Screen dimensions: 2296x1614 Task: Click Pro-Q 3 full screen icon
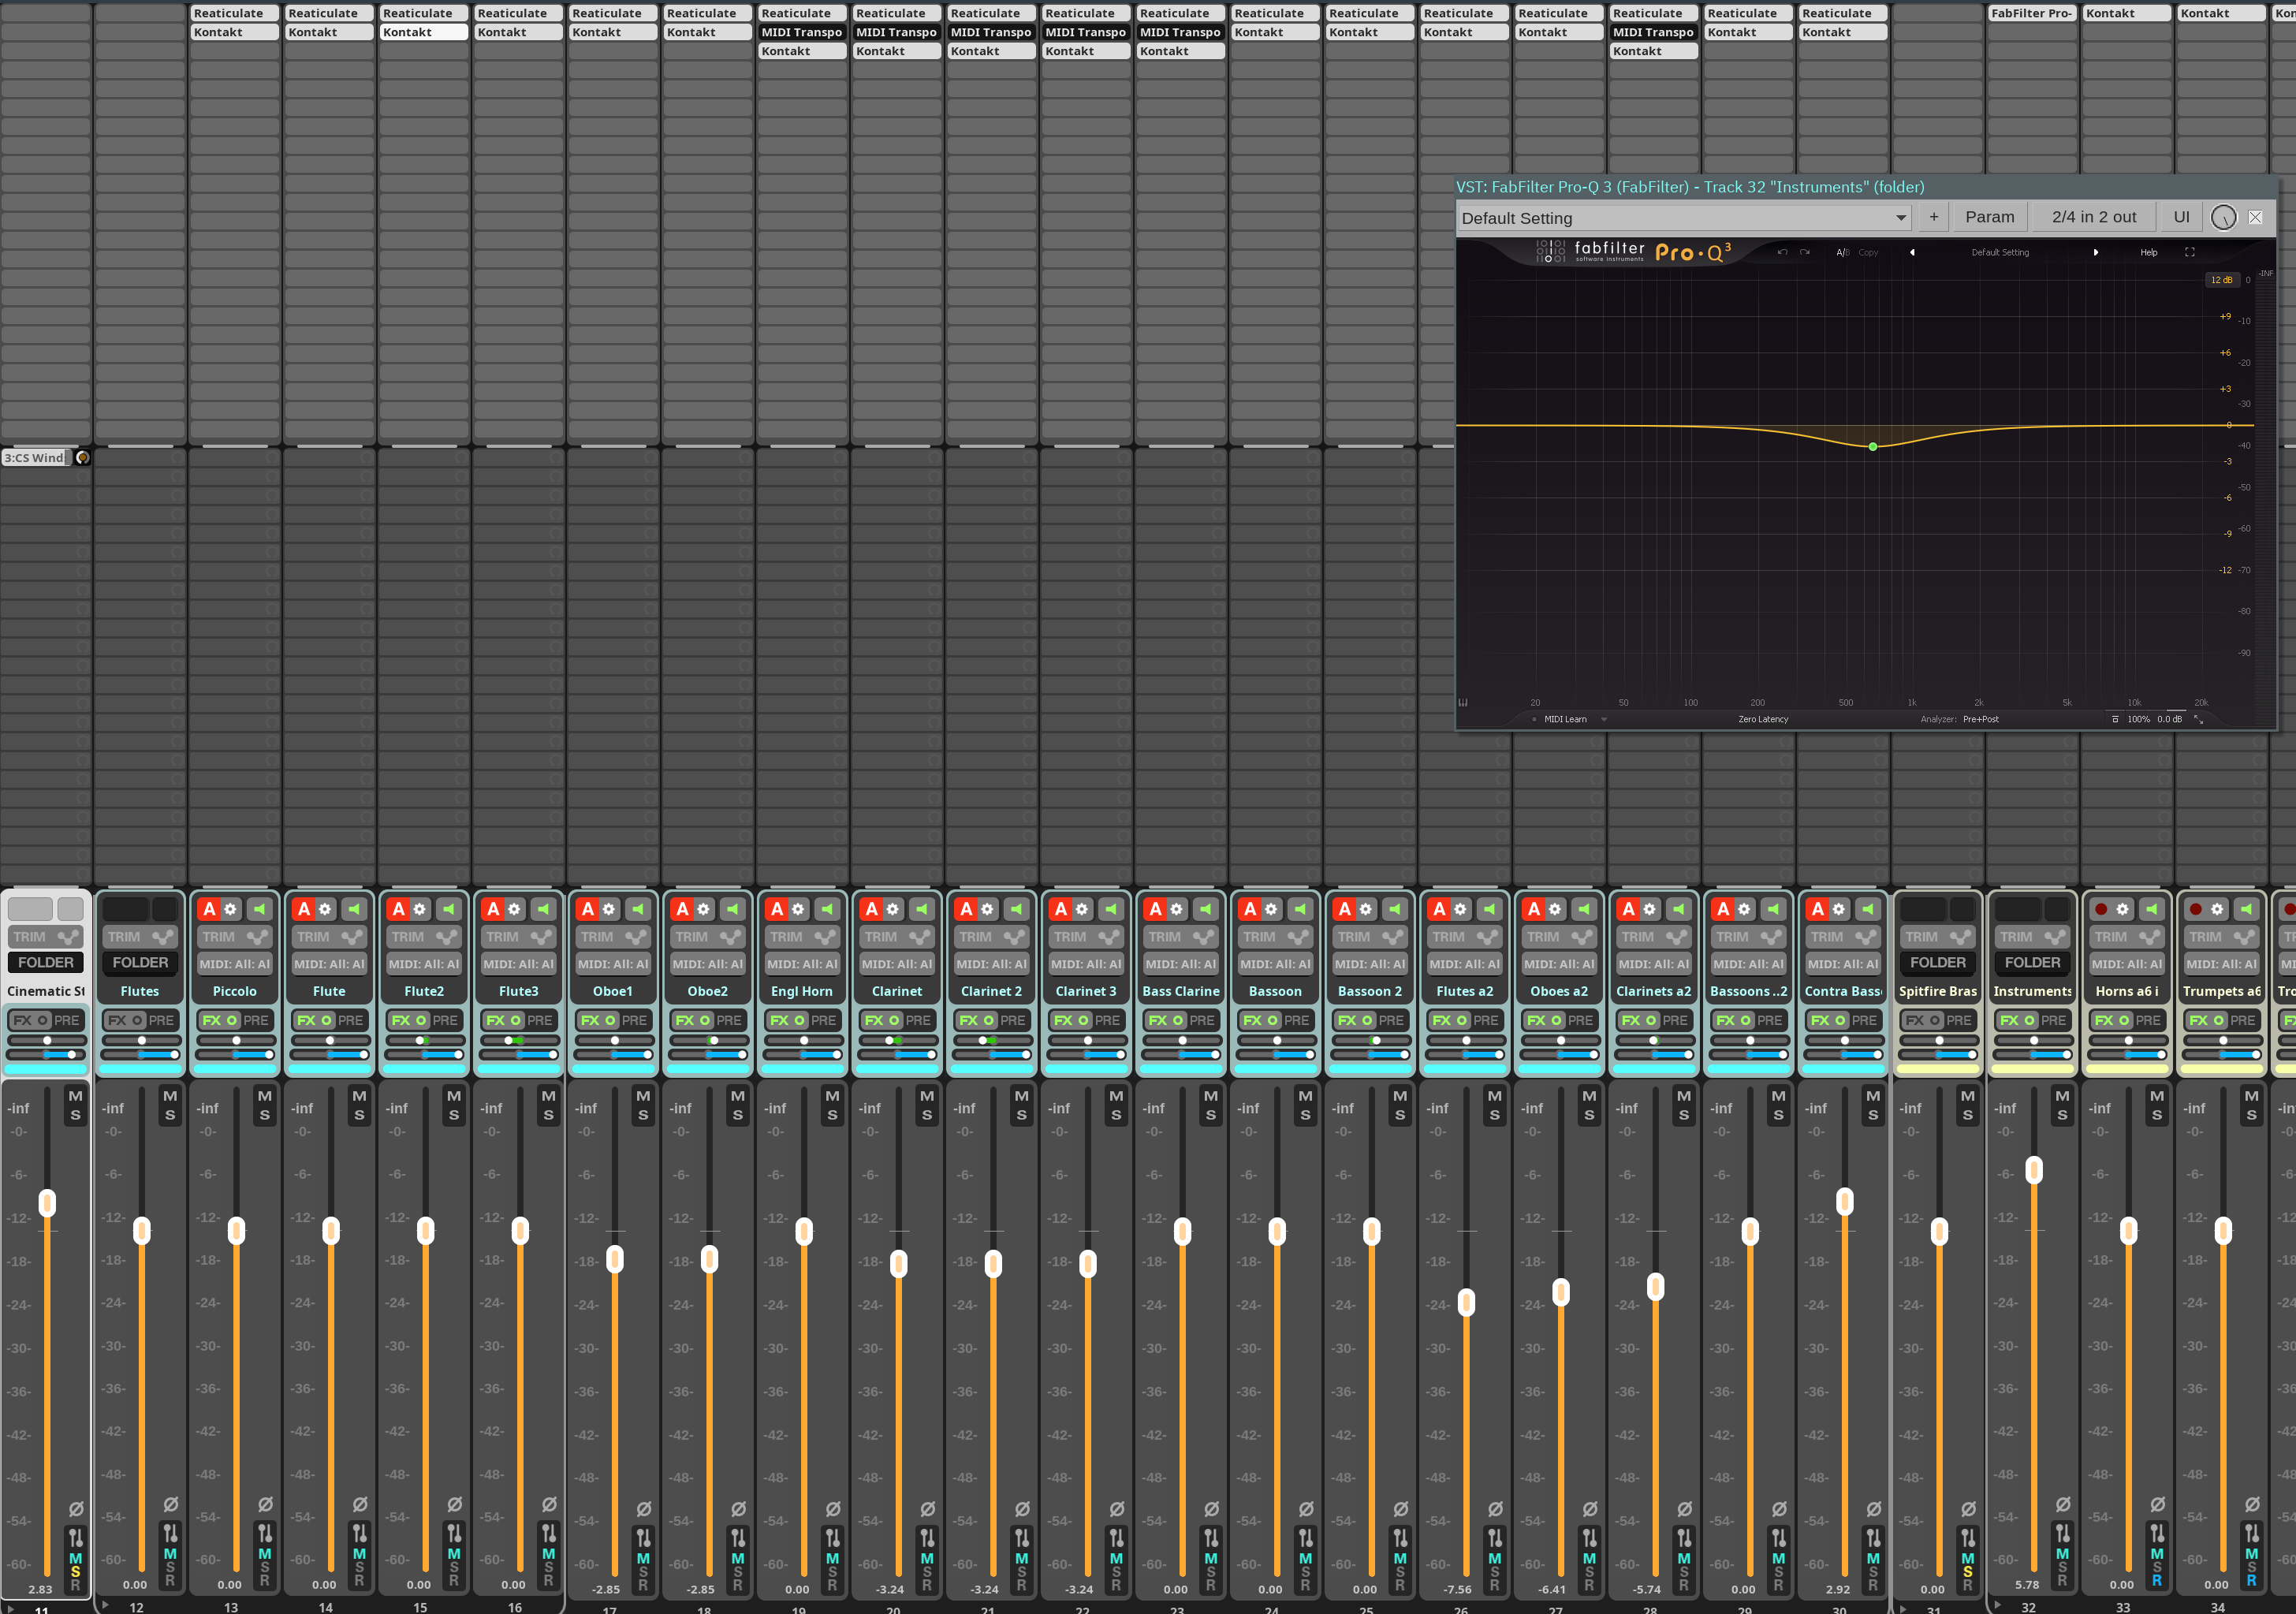[2189, 252]
